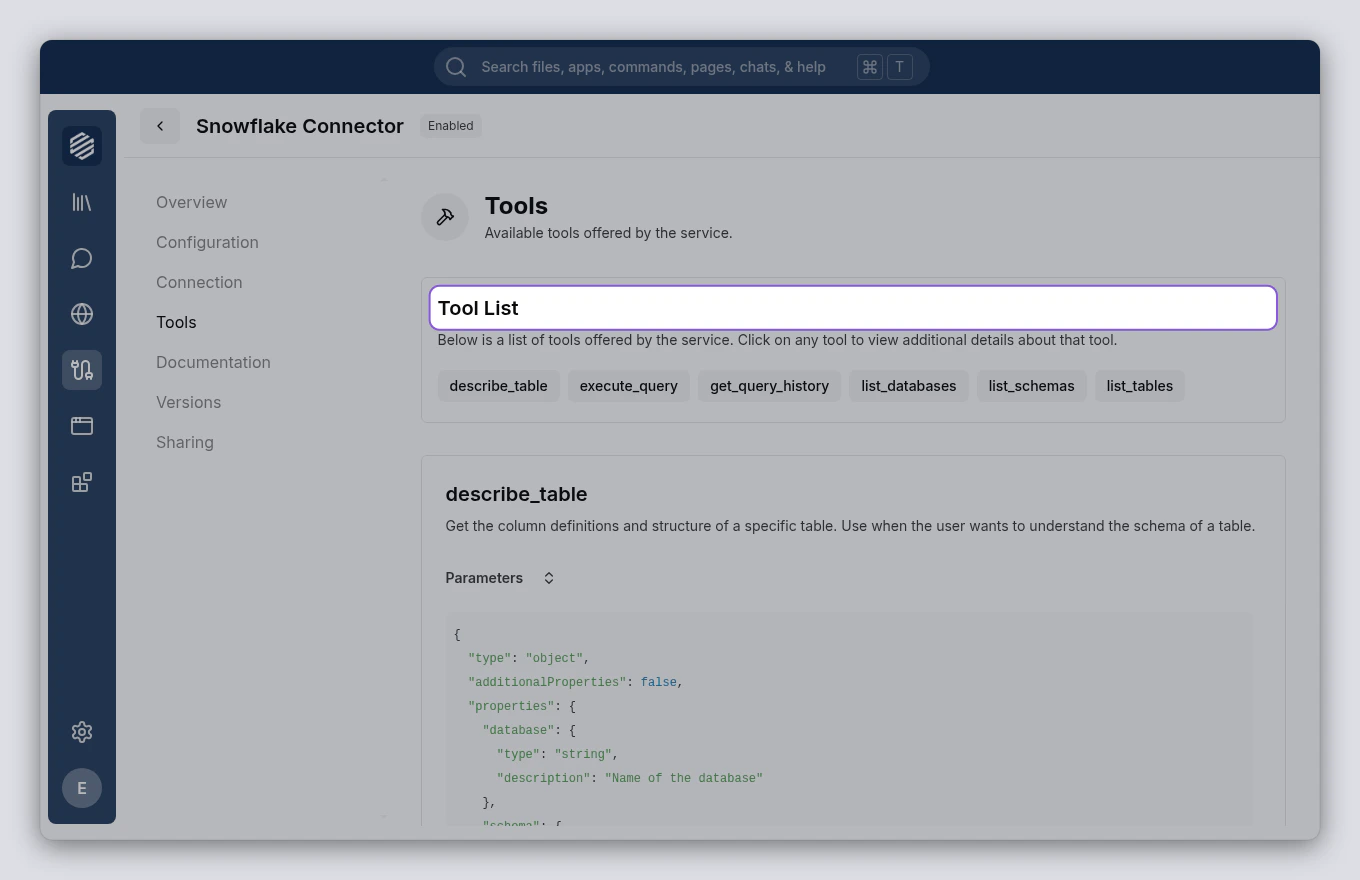
Task: Click the hammer icon beside Tools heading
Action: [x=445, y=217]
